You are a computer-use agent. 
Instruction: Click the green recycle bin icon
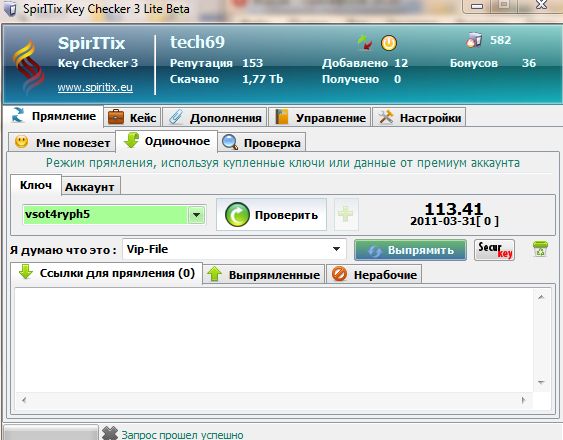point(540,249)
